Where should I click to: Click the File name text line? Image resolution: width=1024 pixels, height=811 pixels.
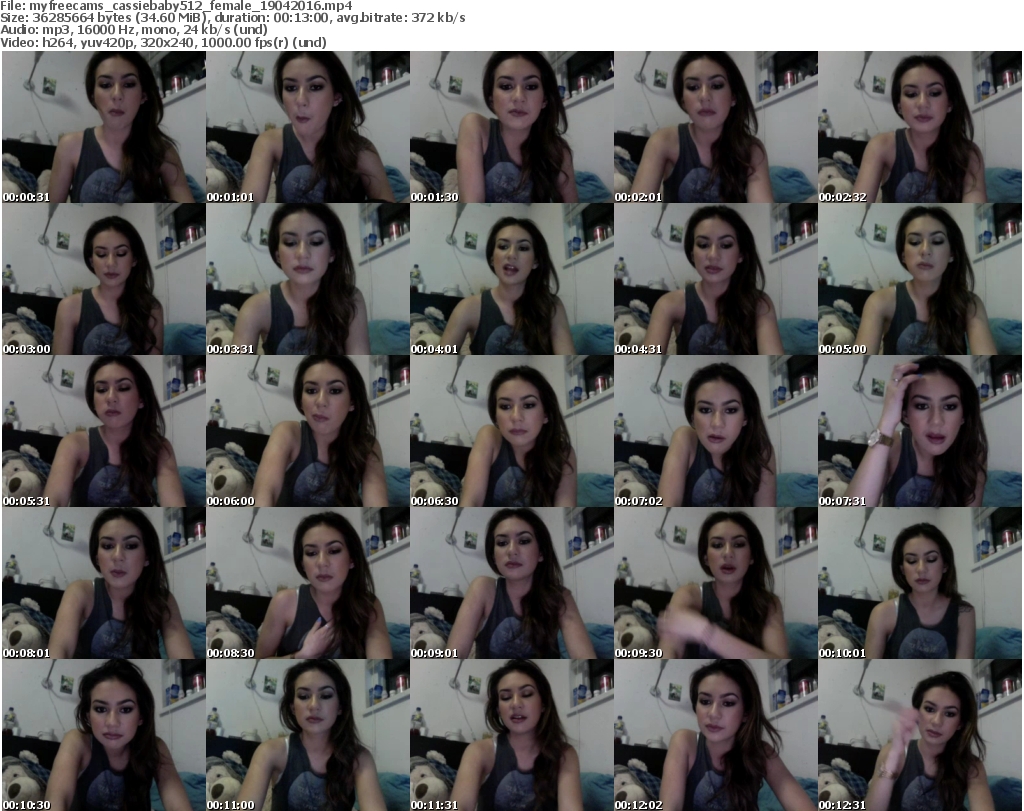click(176, 6)
